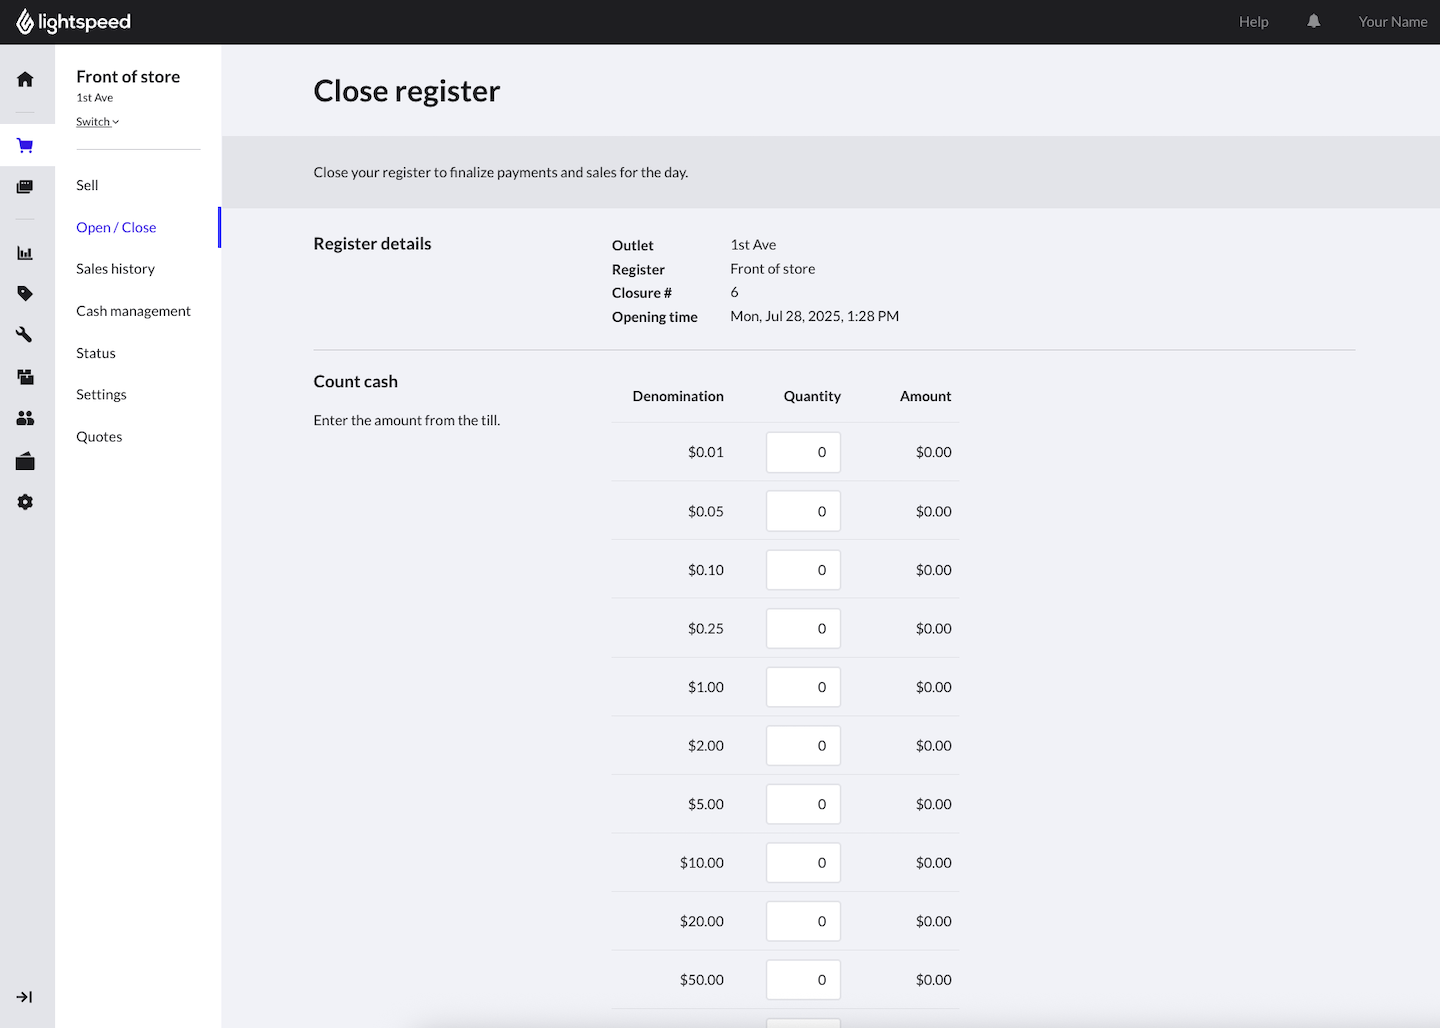
Task: Go to the Home icon in sidebar
Action: [25, 80]
